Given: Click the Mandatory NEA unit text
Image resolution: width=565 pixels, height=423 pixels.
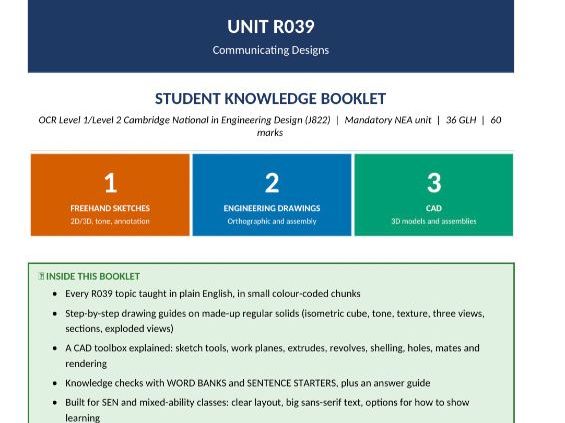Looking at the screenshot, I should click(387, 120).
